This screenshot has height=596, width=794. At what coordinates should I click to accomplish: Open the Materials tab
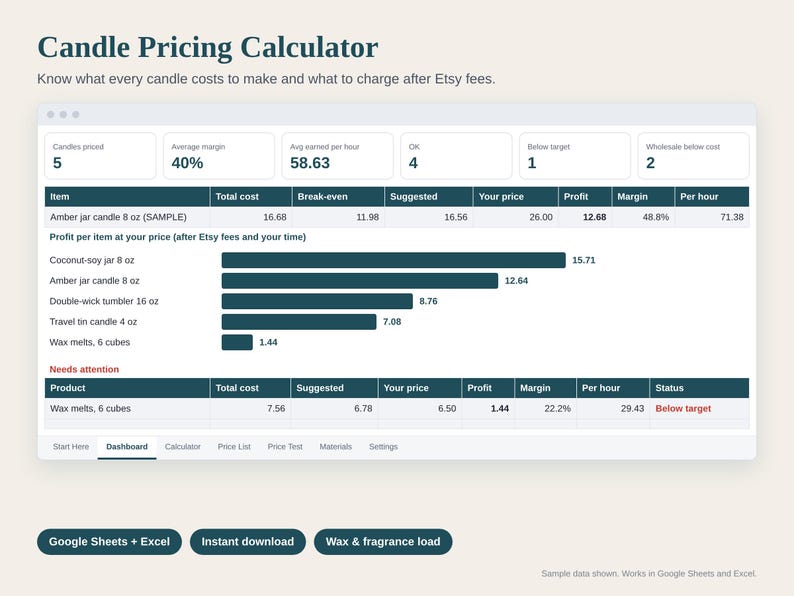335,447
